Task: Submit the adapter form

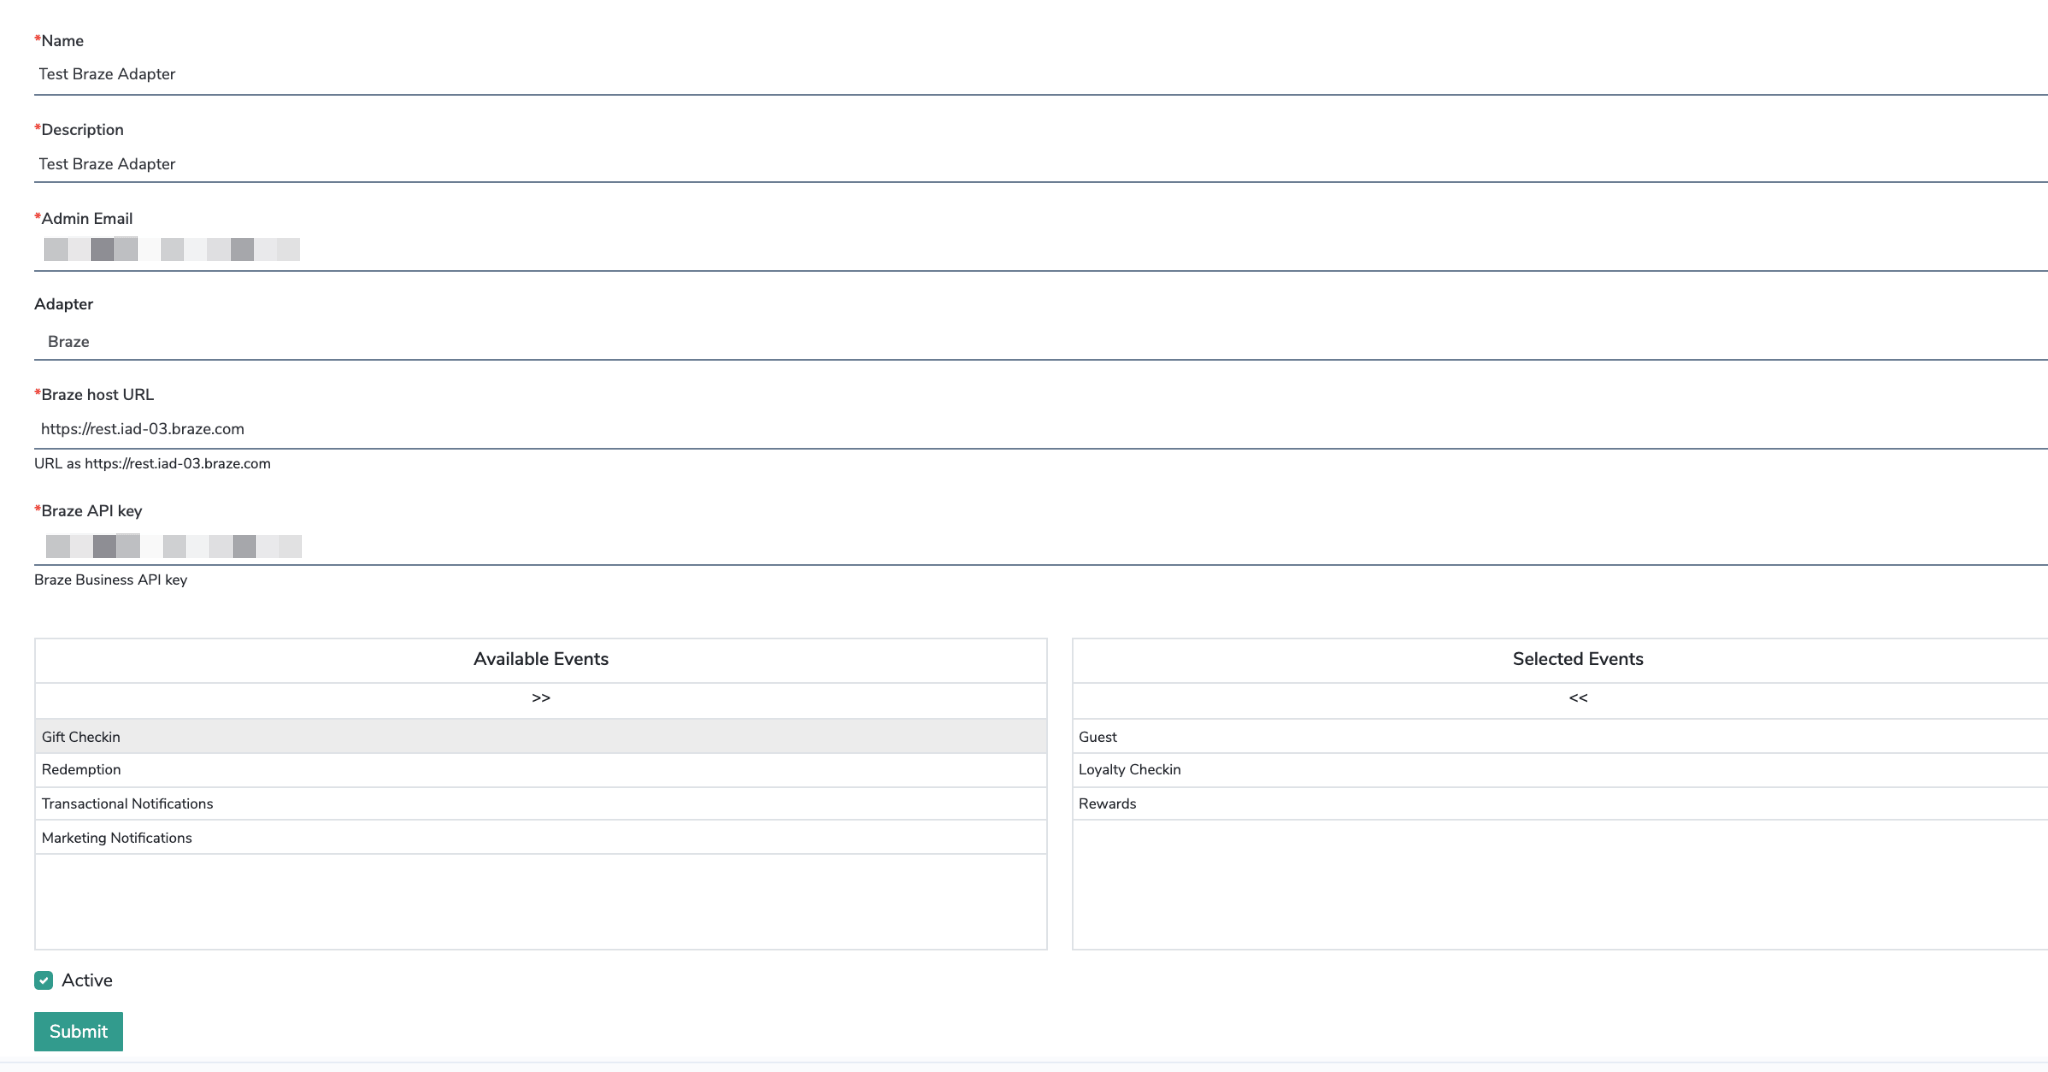Action: 78,1032
